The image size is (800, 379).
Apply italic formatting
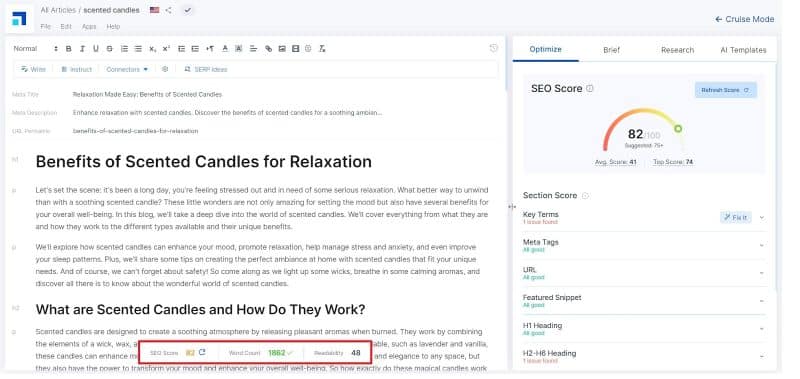pos(82,49)
